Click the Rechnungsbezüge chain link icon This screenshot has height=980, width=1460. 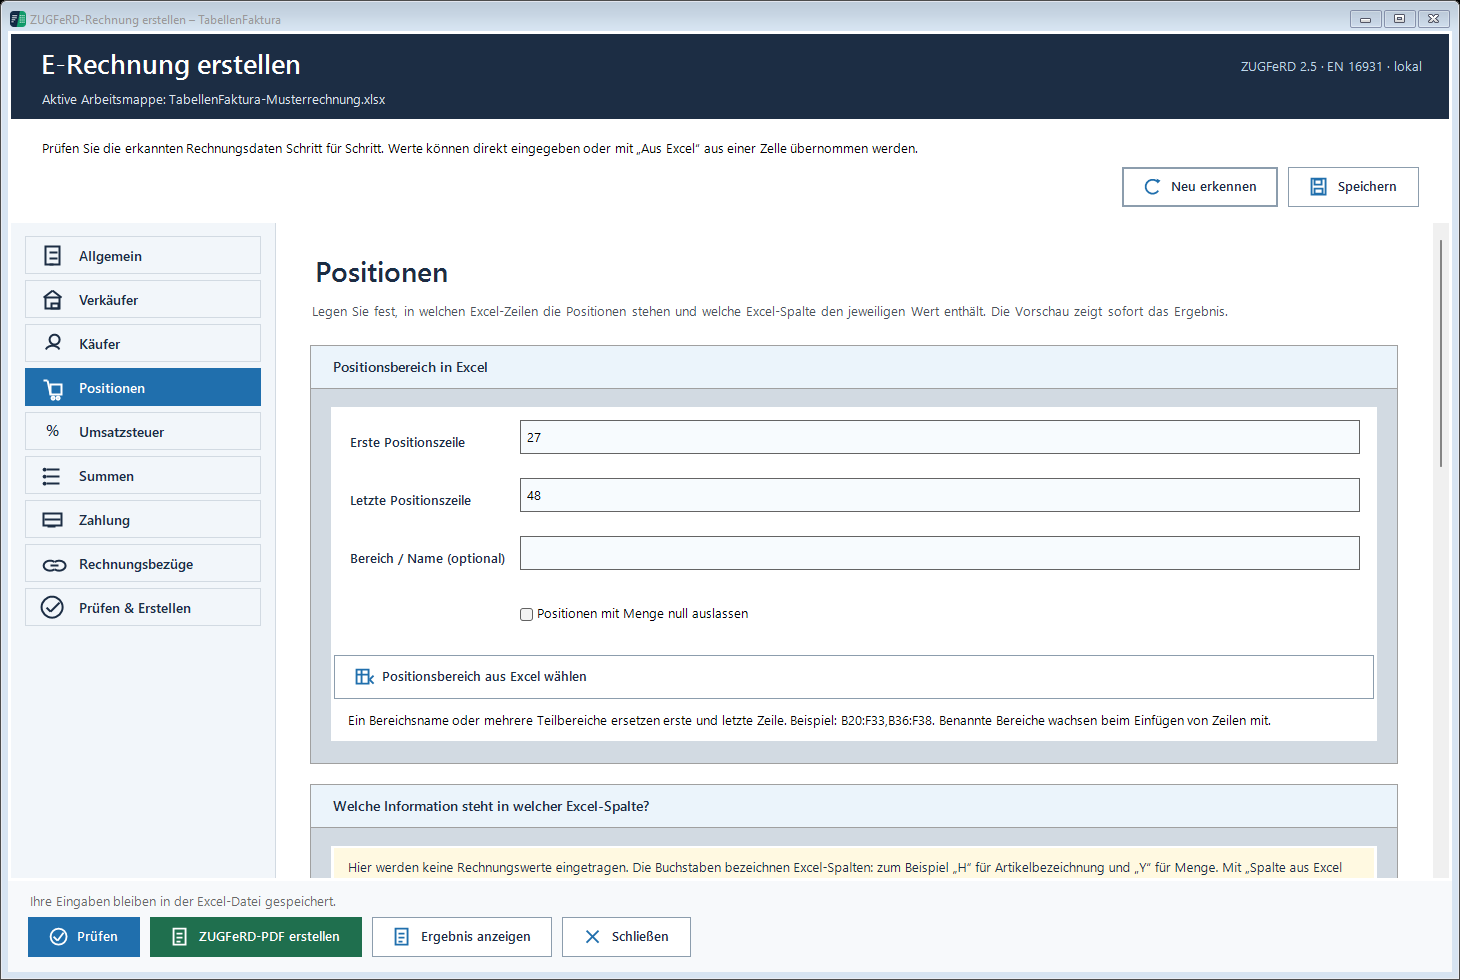(54, 565)
